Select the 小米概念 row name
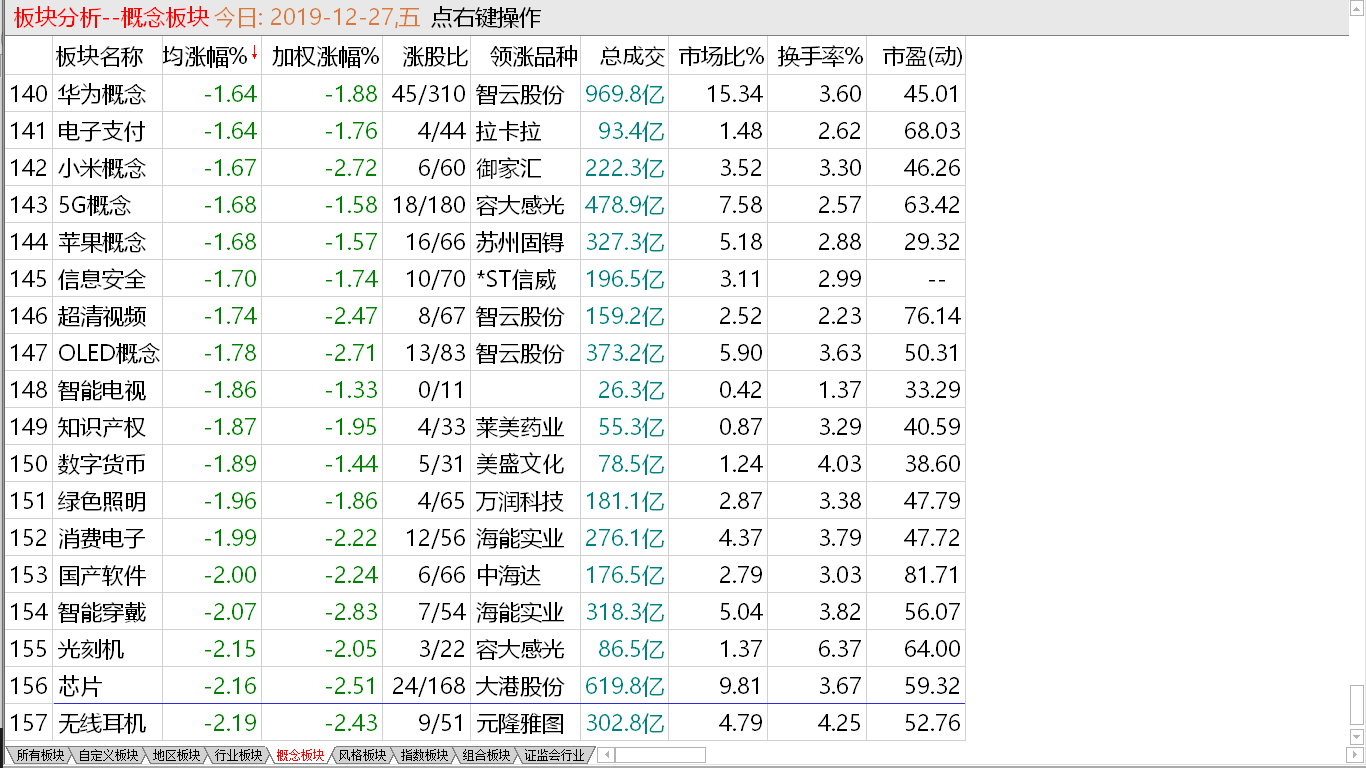This screenshot has width=1366, height=768. (x=101, y=168)
